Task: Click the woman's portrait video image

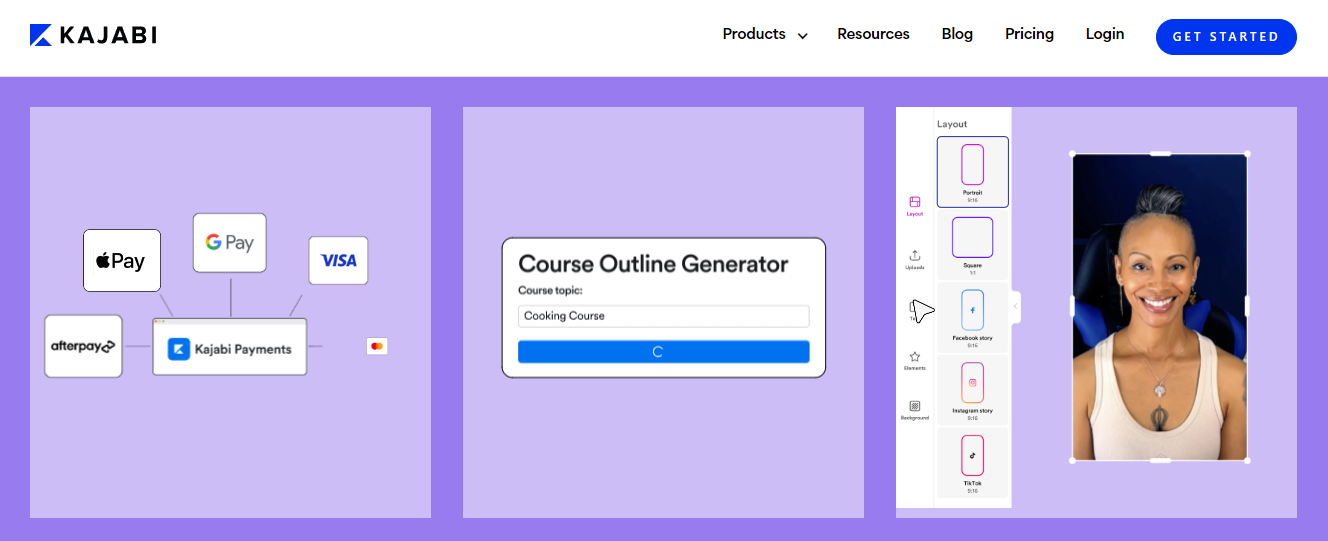Action: [1160, 307]
